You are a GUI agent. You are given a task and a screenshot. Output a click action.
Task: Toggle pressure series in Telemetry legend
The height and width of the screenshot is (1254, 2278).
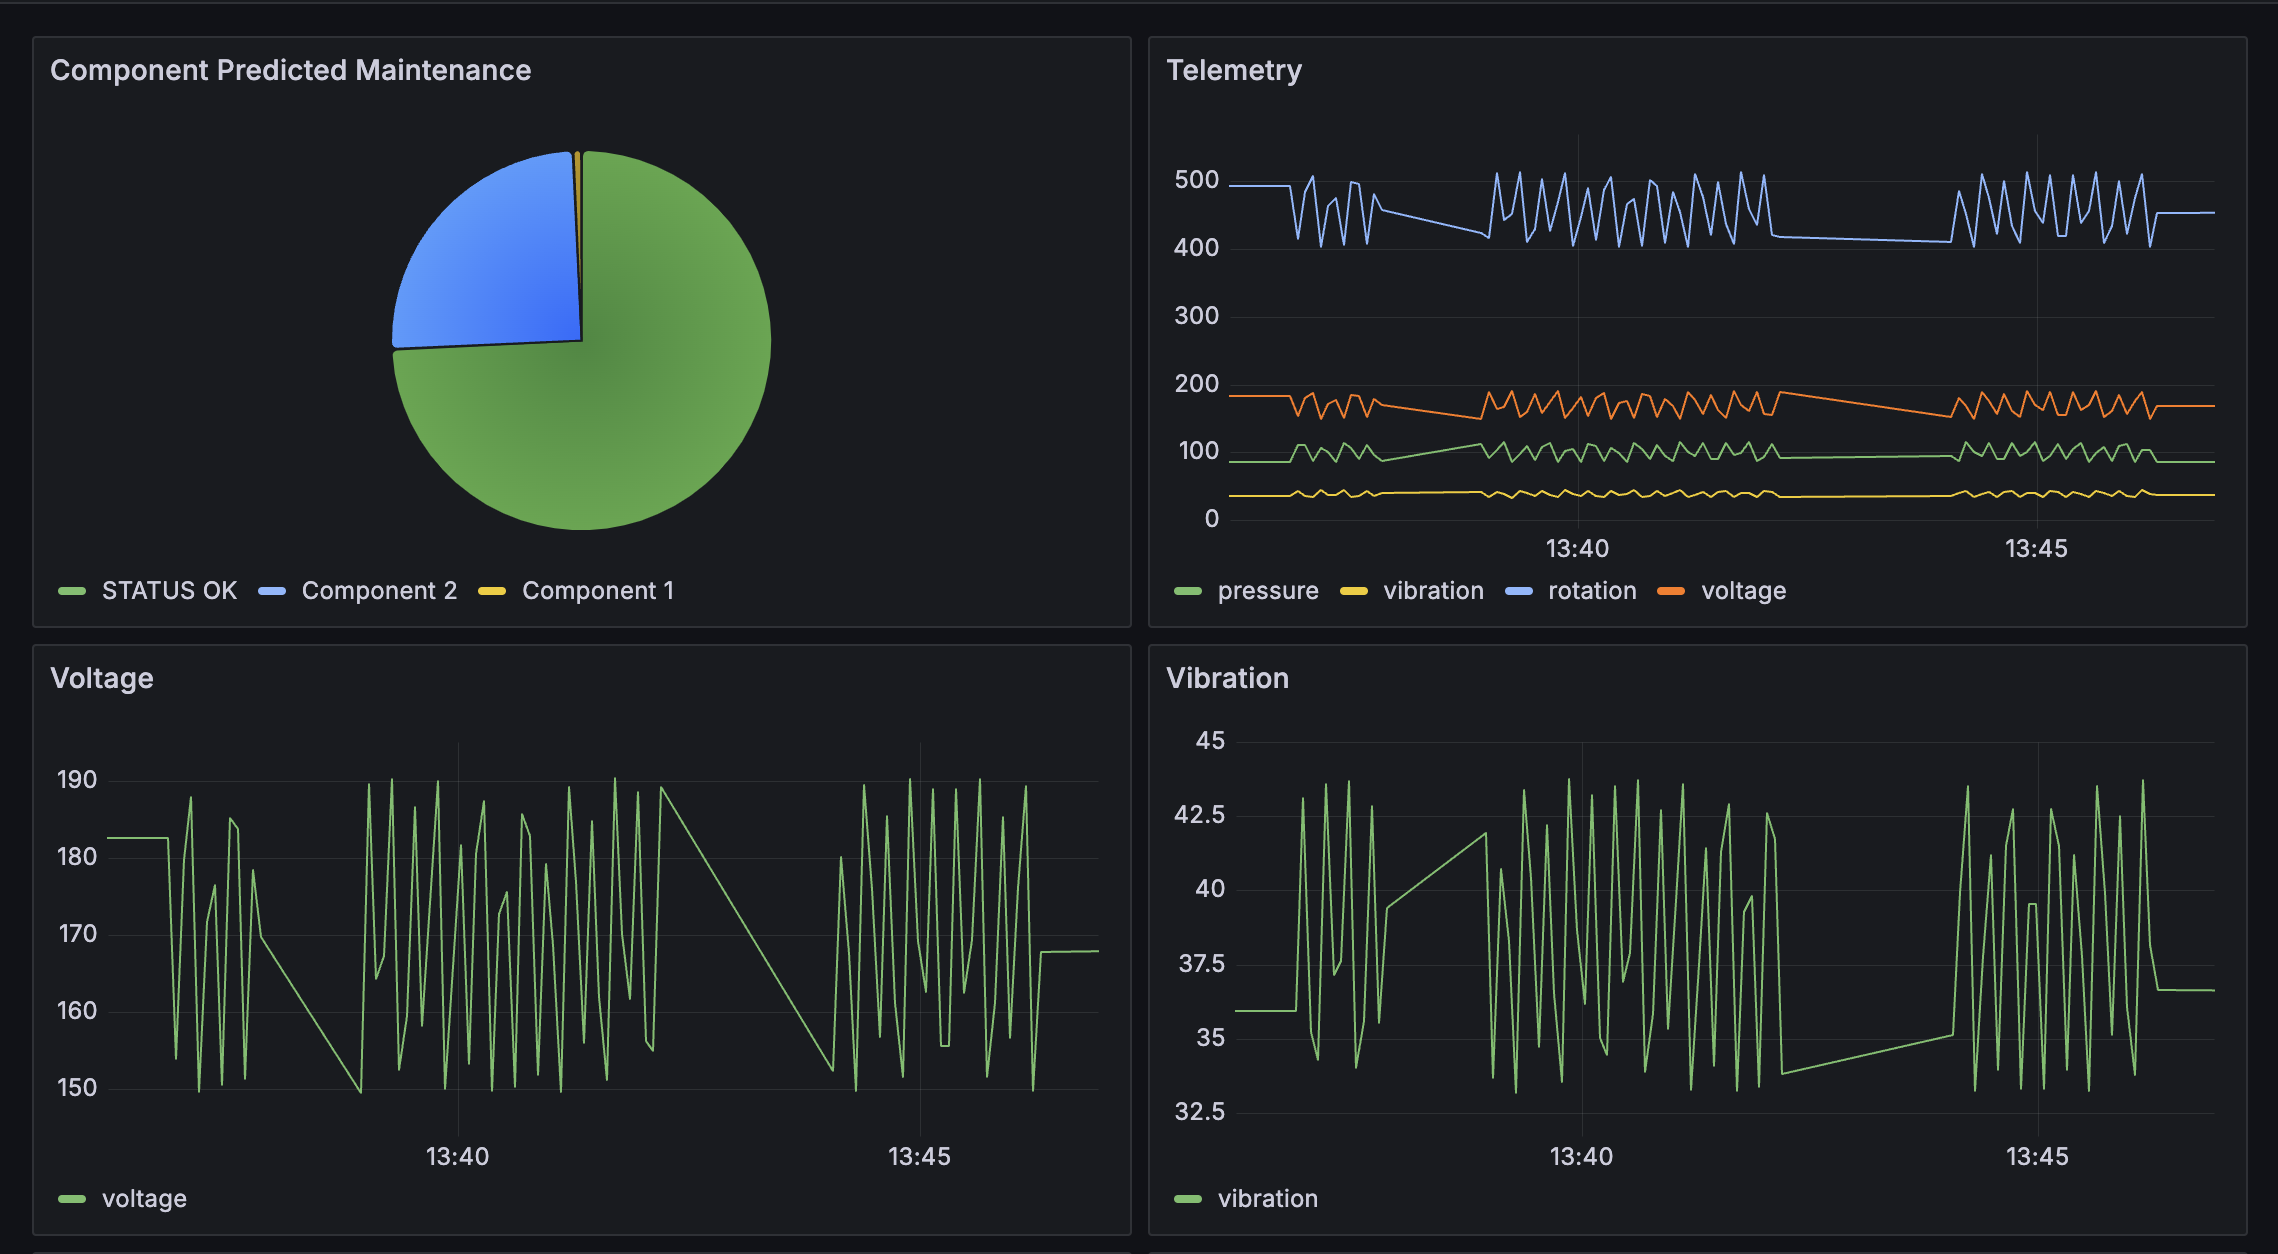pyautogui.click(x=1267, y=591)
